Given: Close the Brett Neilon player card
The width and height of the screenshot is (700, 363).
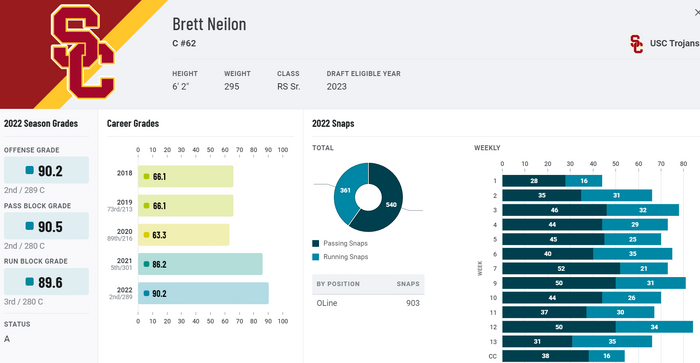Looking at the screenshot, I should [696, 13].
